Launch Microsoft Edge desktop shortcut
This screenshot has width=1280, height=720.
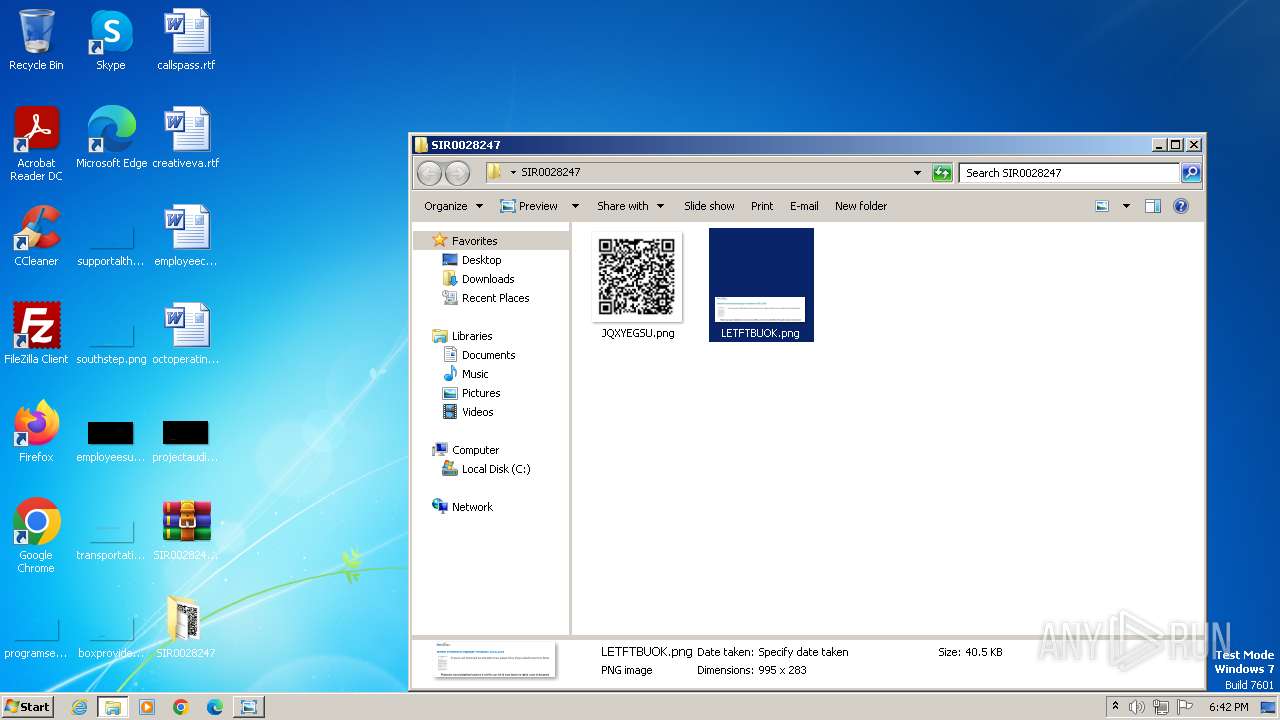click(111, 138)
